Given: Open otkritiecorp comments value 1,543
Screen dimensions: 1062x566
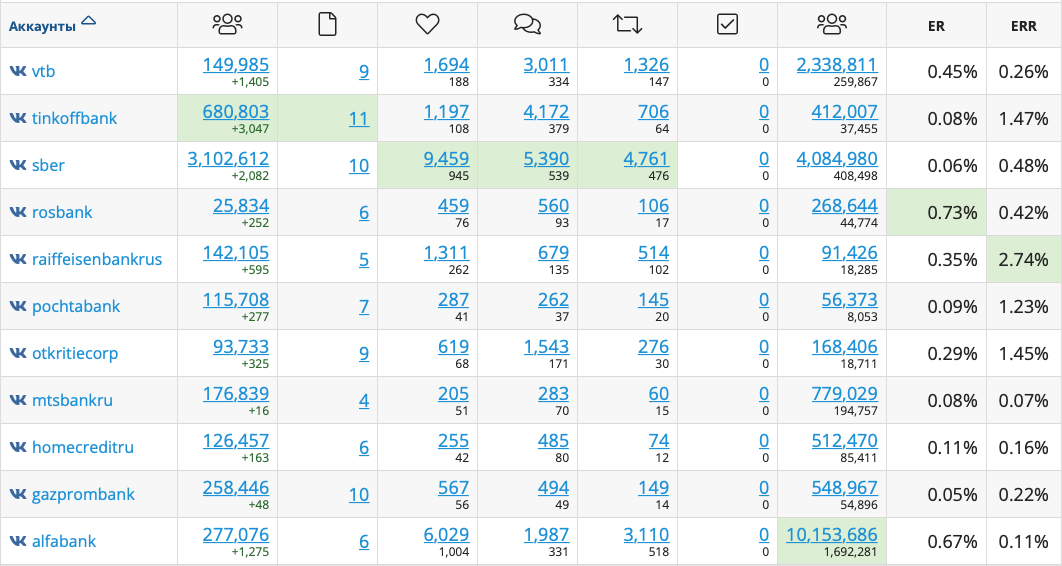Looking at the screenshot, I should coord(547,347).
